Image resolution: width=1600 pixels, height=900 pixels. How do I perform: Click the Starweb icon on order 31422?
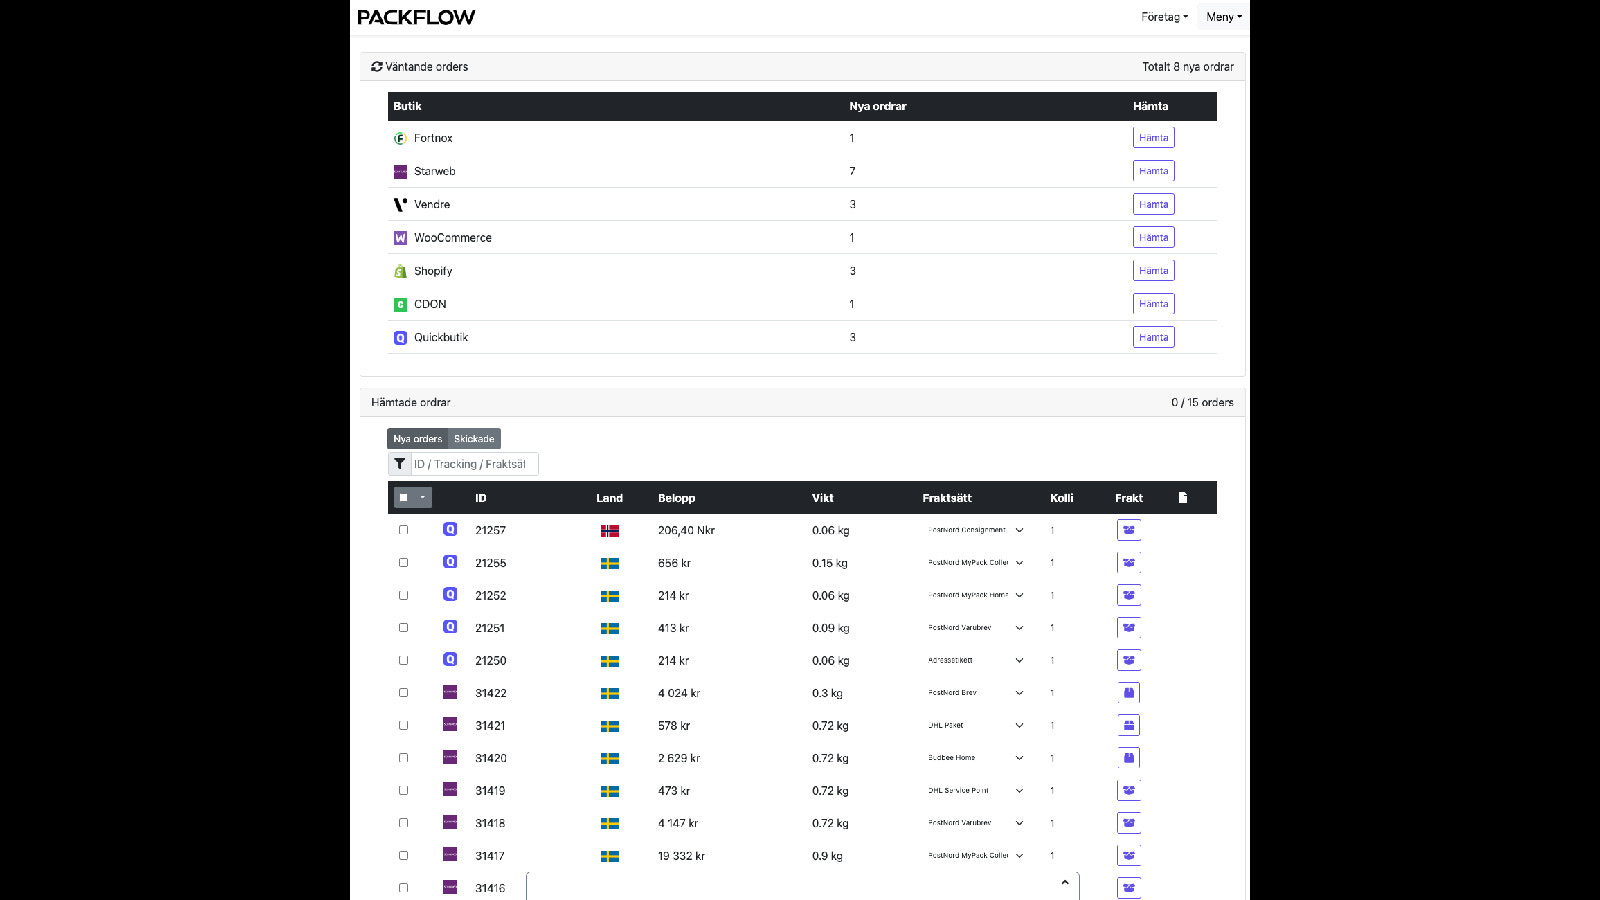pos(450,692)
